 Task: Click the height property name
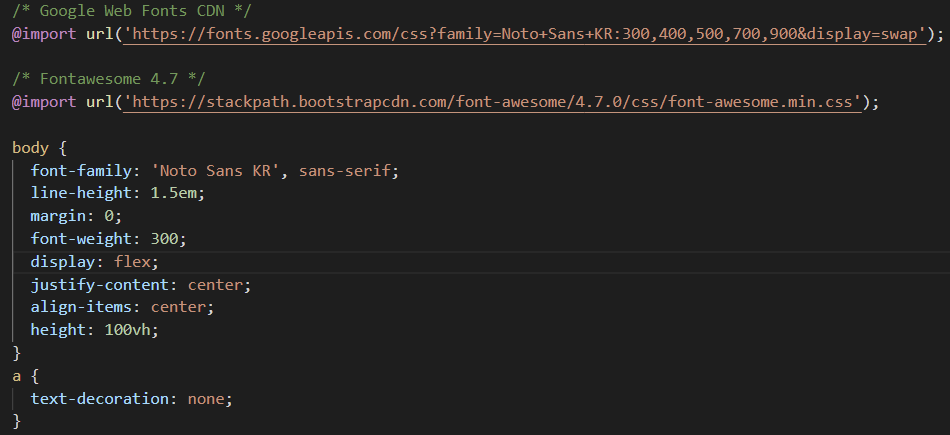click(x=58, y=330)
